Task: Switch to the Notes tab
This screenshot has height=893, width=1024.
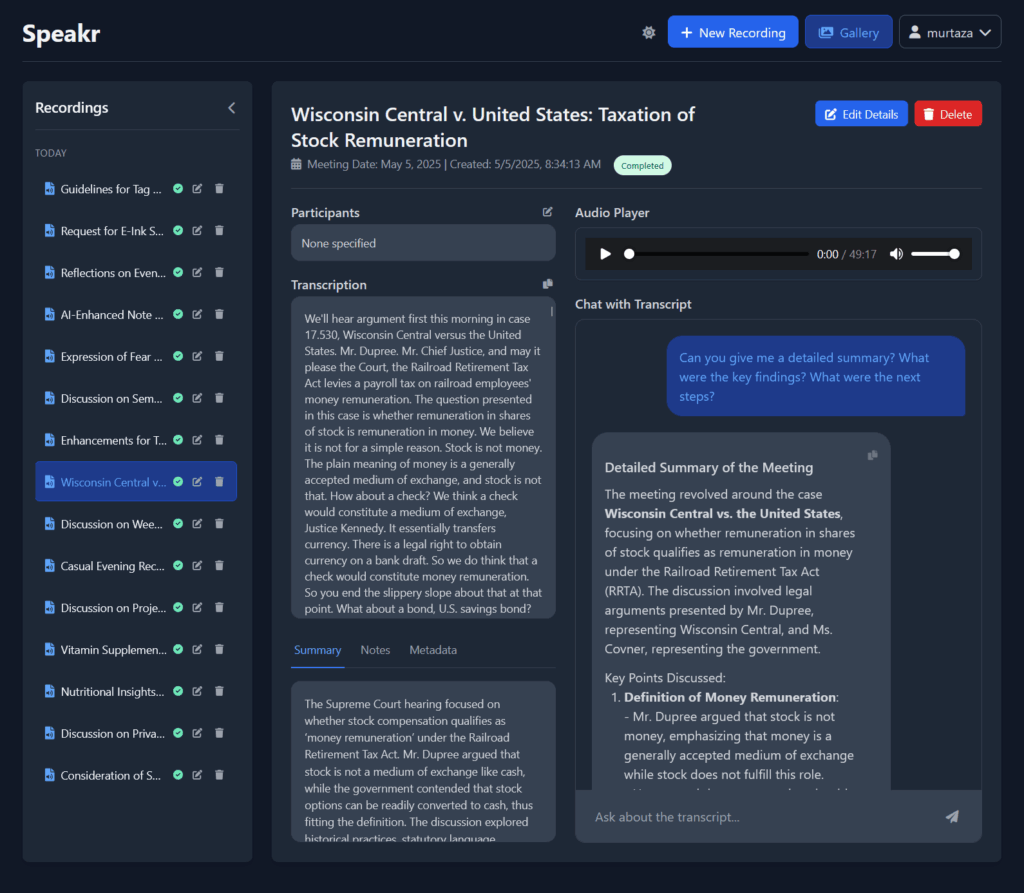Action: click(375, 650)
